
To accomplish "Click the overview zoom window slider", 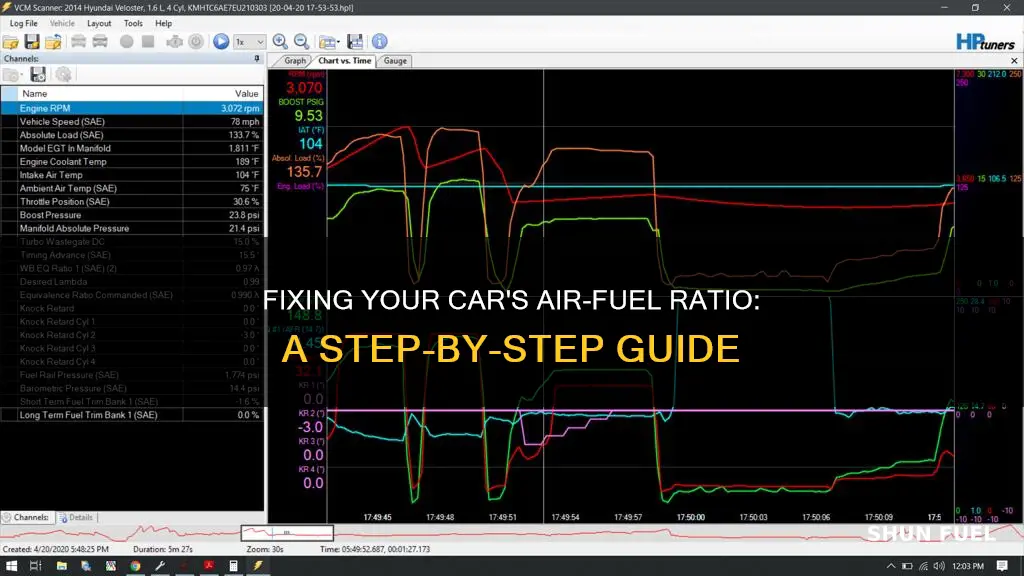I will pos(287,533).
